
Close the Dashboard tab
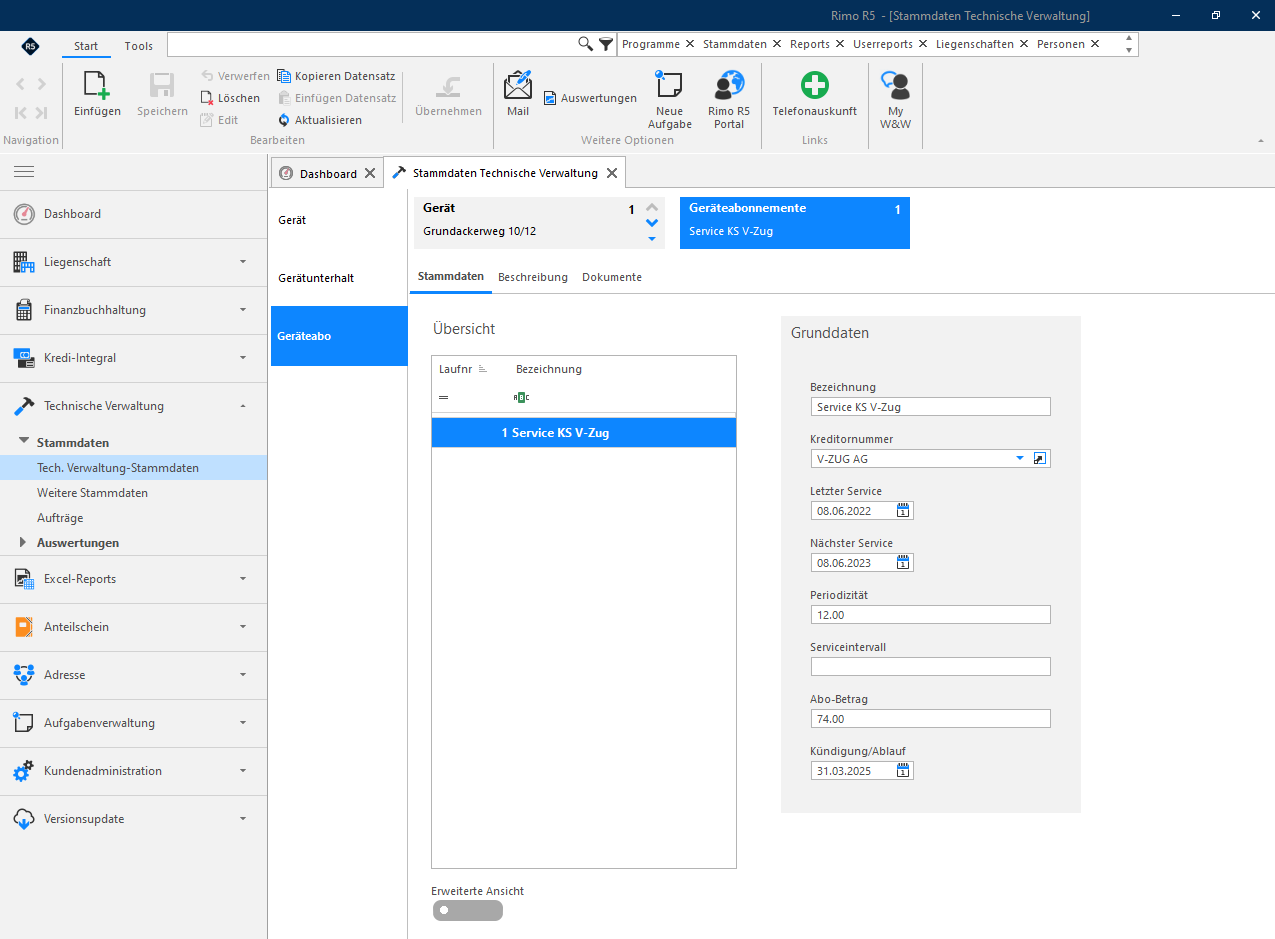369,173
